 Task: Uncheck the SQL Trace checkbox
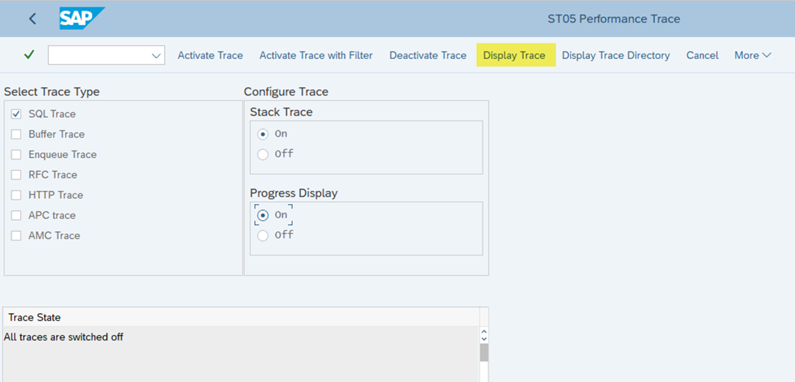coord(16,114)
